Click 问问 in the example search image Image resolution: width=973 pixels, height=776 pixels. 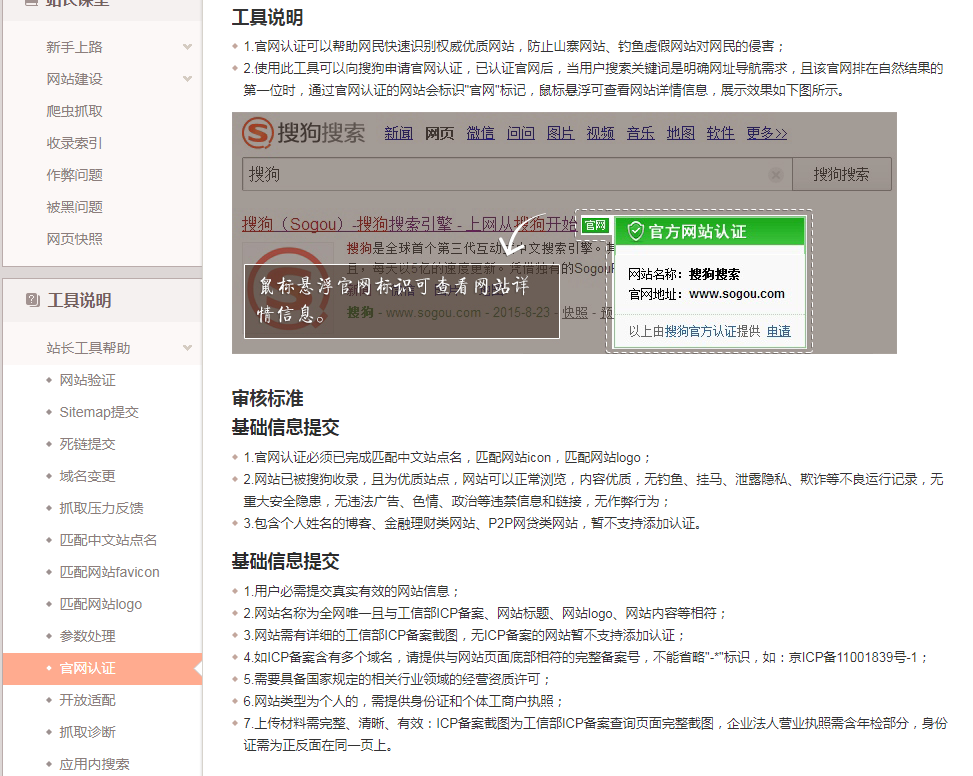coord(521,133)
